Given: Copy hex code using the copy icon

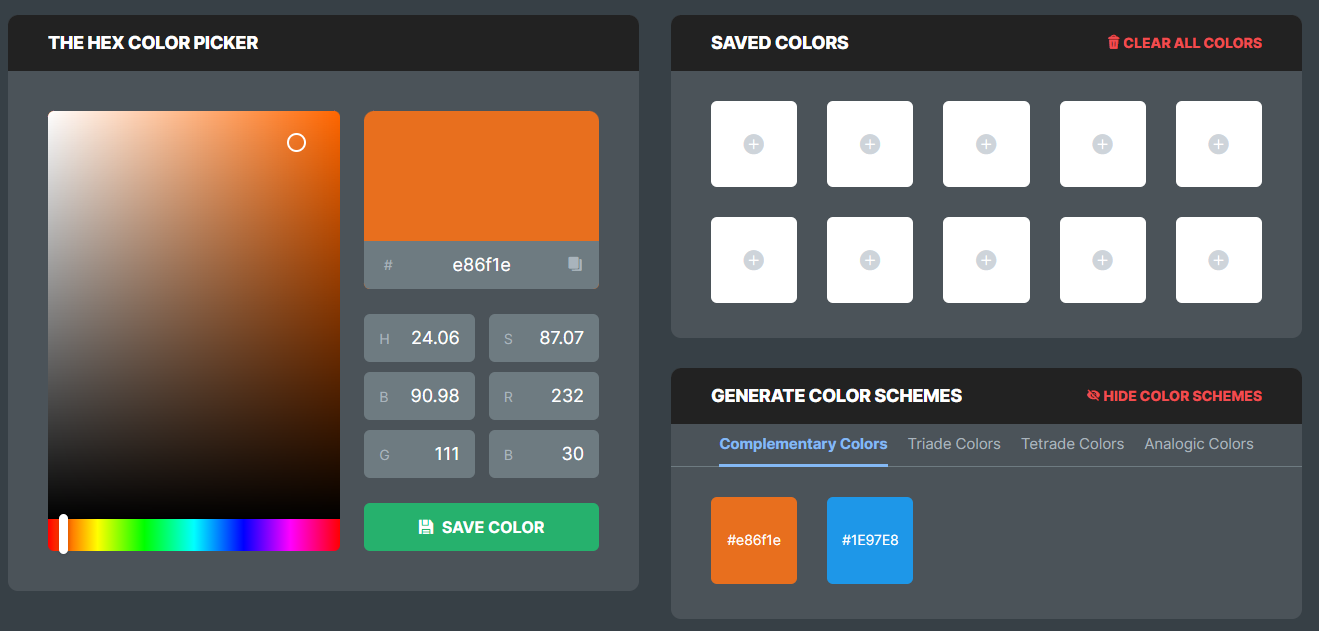Looking at the screenshot, I should (575, 264).
